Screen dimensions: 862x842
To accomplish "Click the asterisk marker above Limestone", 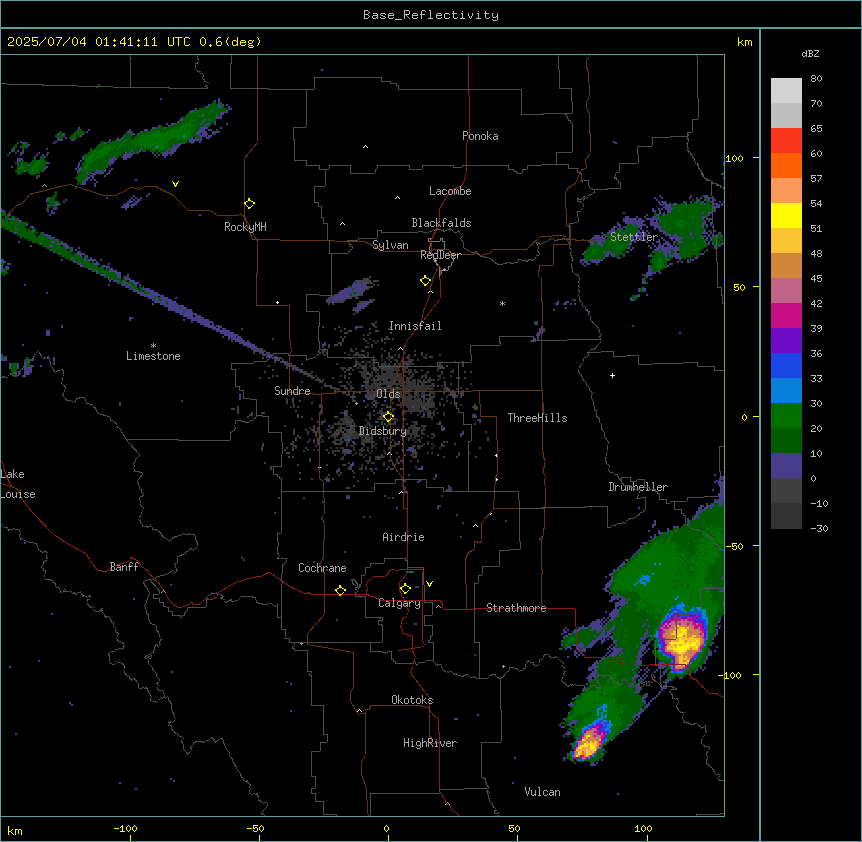I will pos(153,346).
